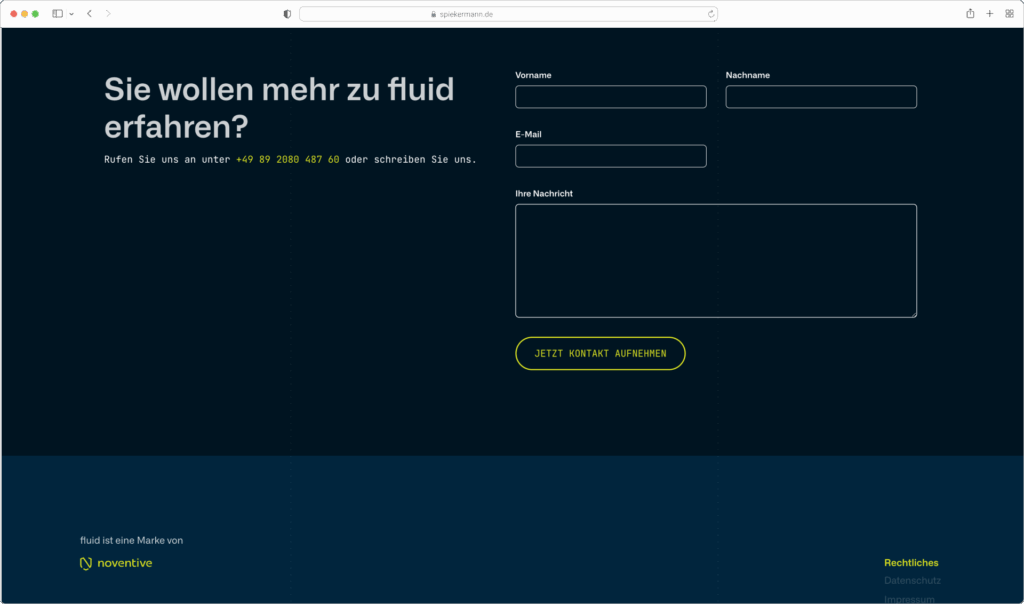Open the Datenschutz link in the footer

911,579
